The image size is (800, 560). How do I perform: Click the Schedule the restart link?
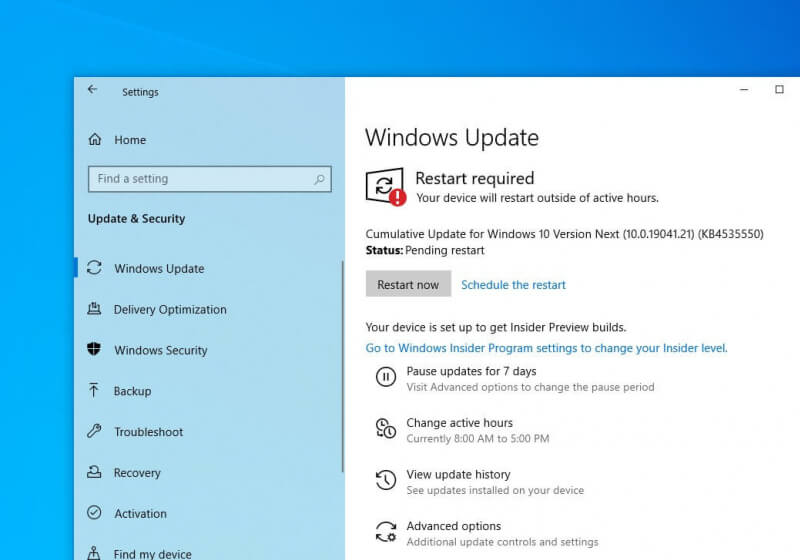tap(513, 285)
